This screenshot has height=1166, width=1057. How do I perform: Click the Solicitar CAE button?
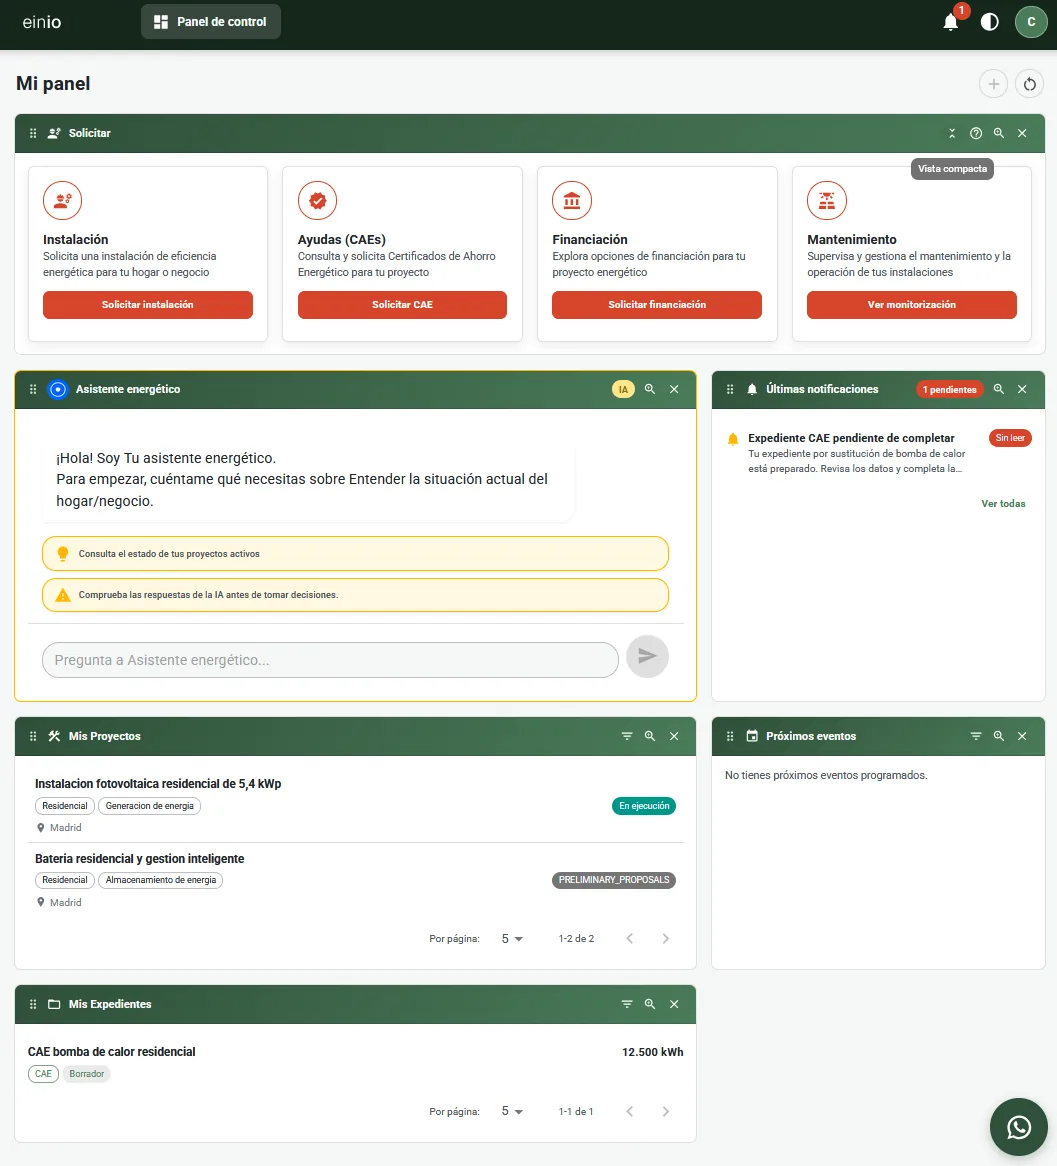tap(402, 305)
